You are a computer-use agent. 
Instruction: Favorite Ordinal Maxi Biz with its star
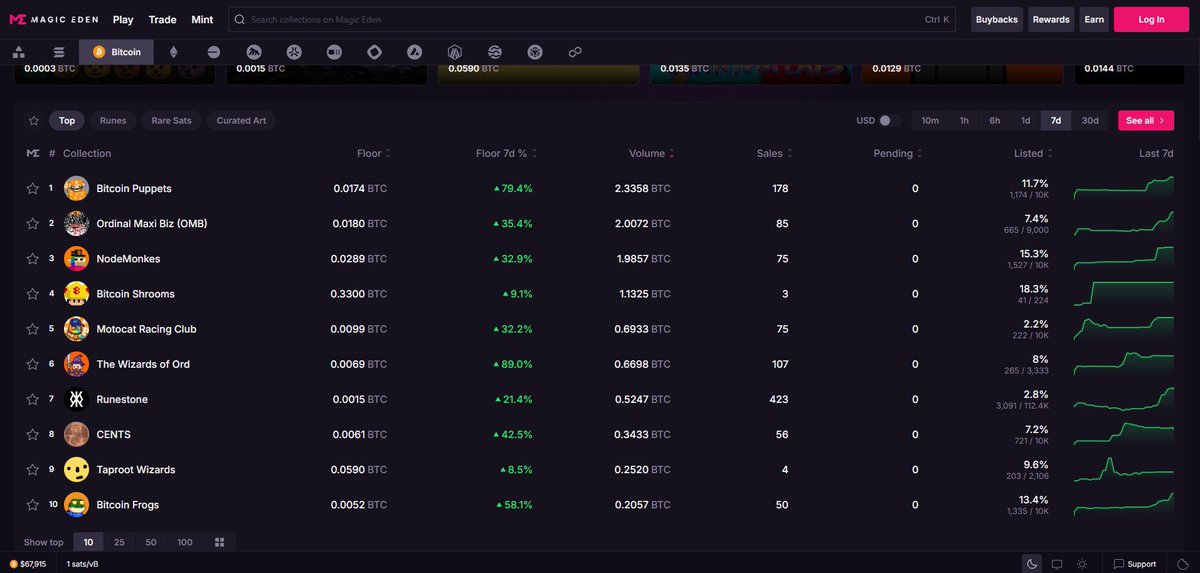coord(33,223)
